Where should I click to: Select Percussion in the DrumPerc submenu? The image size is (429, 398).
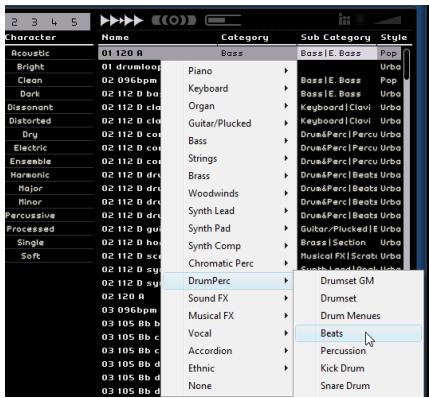click(x=358, y=351)
